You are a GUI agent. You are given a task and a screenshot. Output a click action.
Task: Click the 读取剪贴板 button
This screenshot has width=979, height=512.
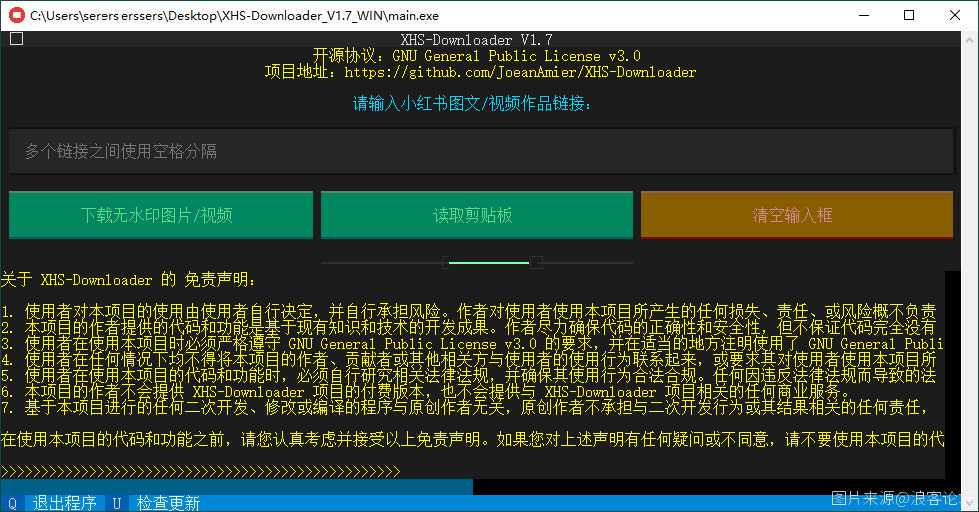[476, 215]
